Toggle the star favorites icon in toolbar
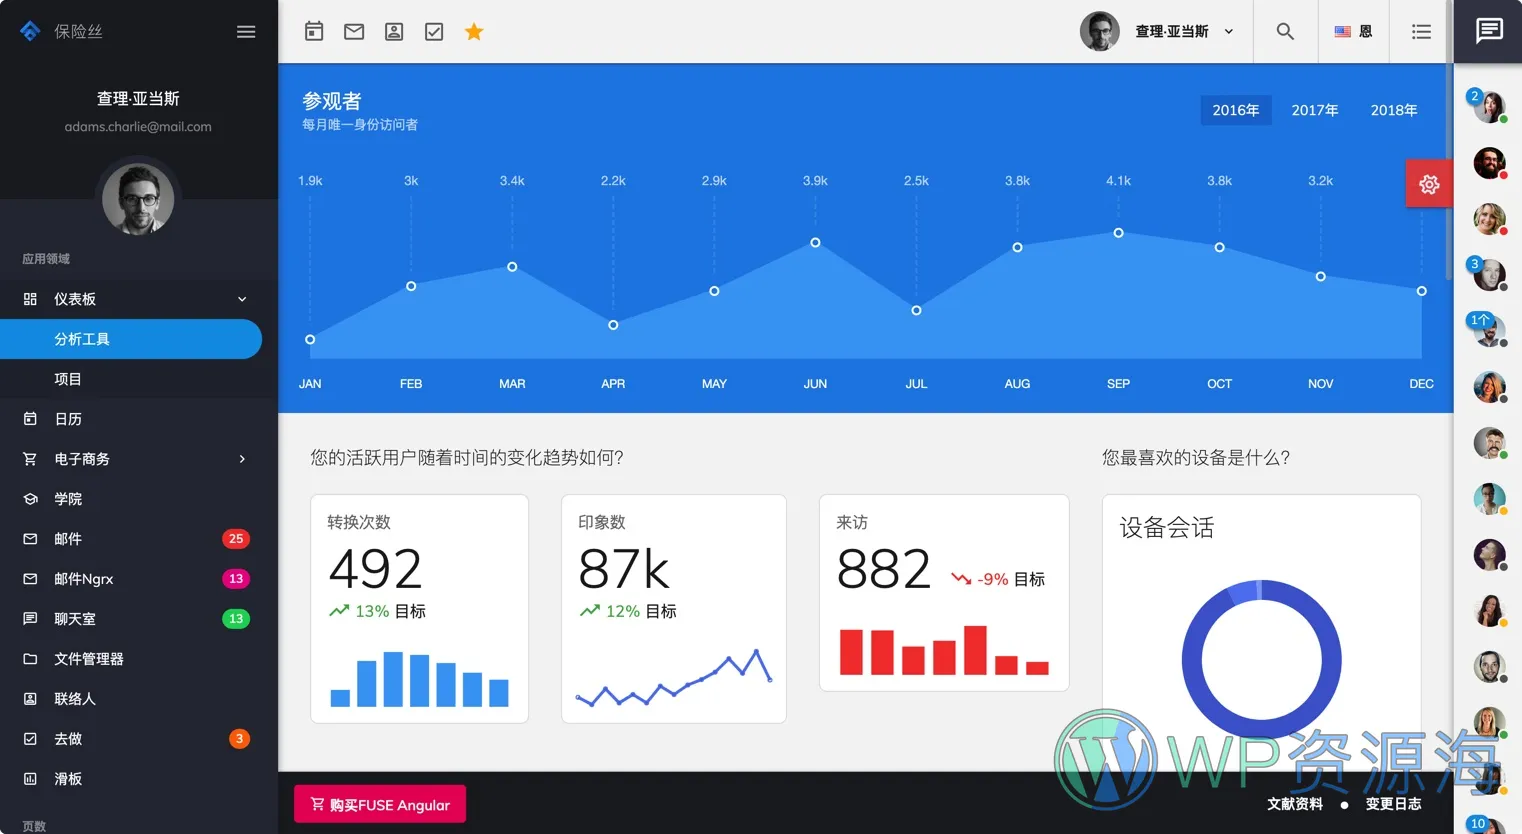Viewport: 1522px width, 834px height. point(473,31)
